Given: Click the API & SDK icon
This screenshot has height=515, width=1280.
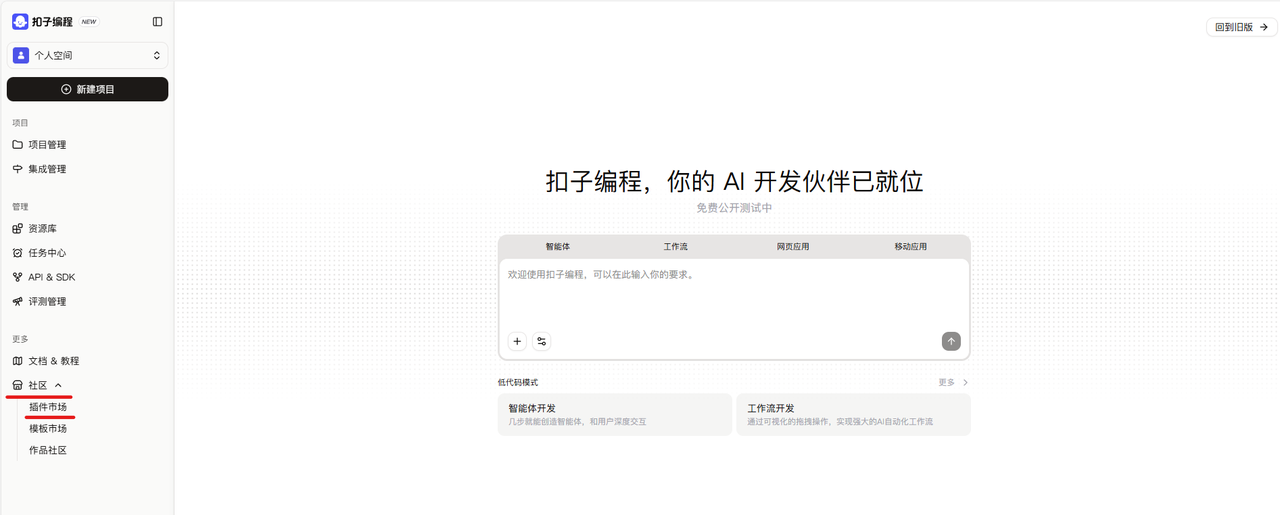Looking at the screenshot, I should (18, 277).
